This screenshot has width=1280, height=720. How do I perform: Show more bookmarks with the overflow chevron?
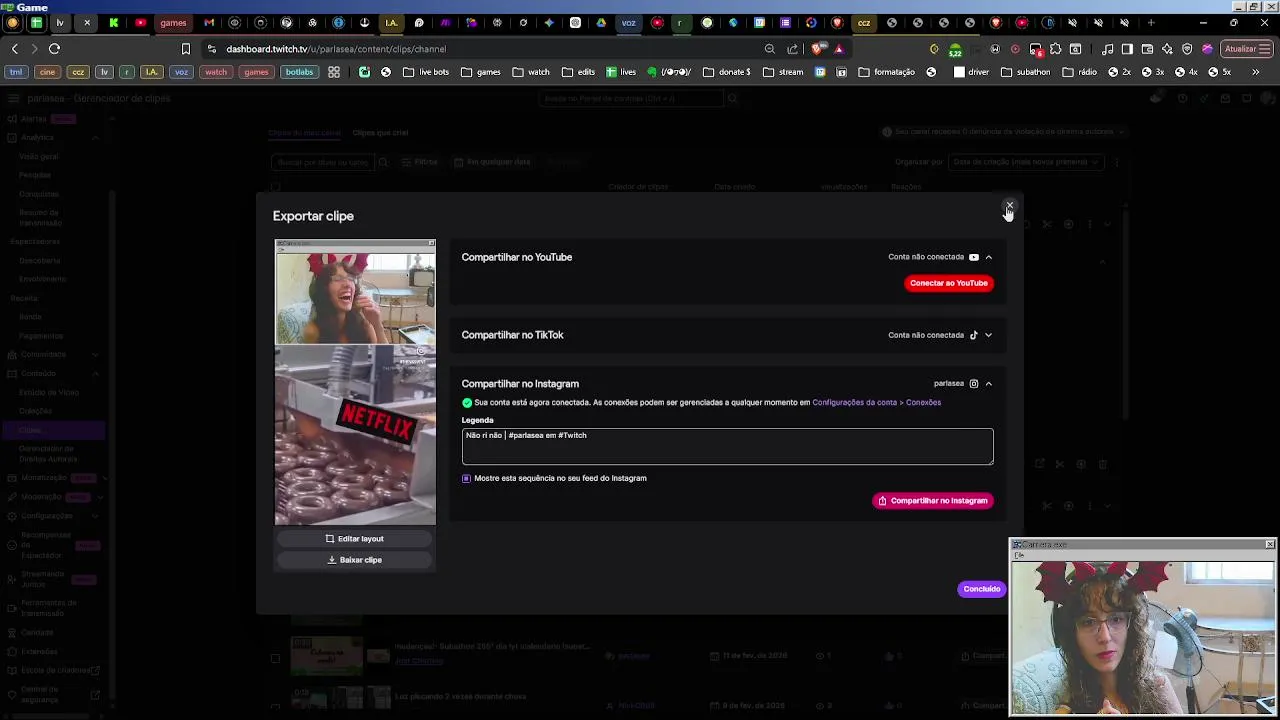[1256, 72]
